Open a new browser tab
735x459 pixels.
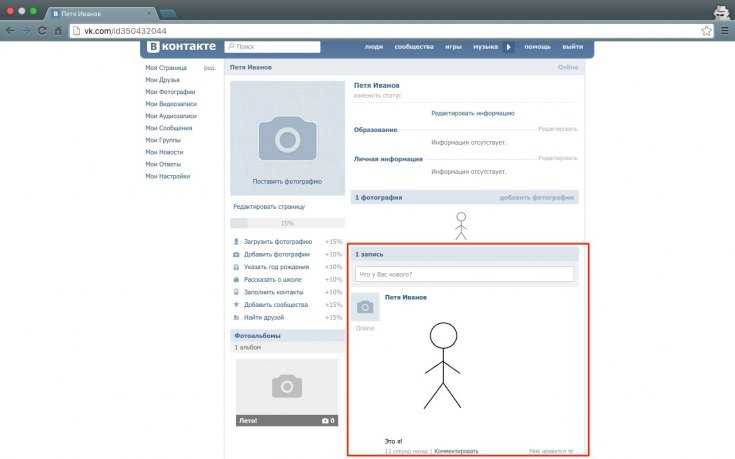pos(167,13)
